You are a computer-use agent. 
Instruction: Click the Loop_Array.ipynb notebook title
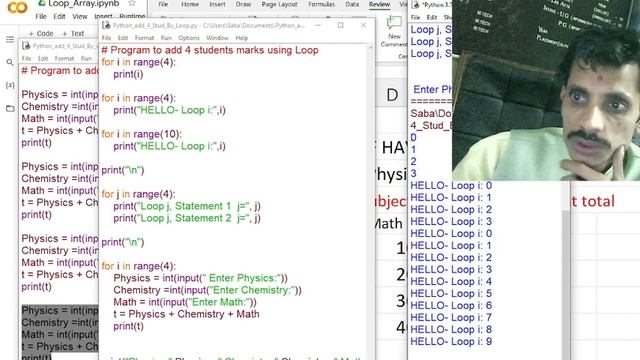(x=84, y=4)
